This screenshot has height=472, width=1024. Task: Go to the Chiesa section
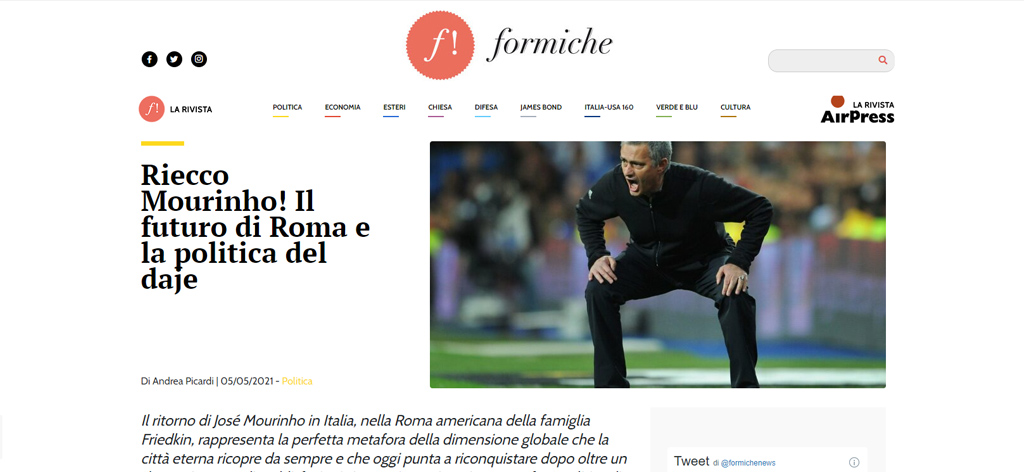pos(440,107)
